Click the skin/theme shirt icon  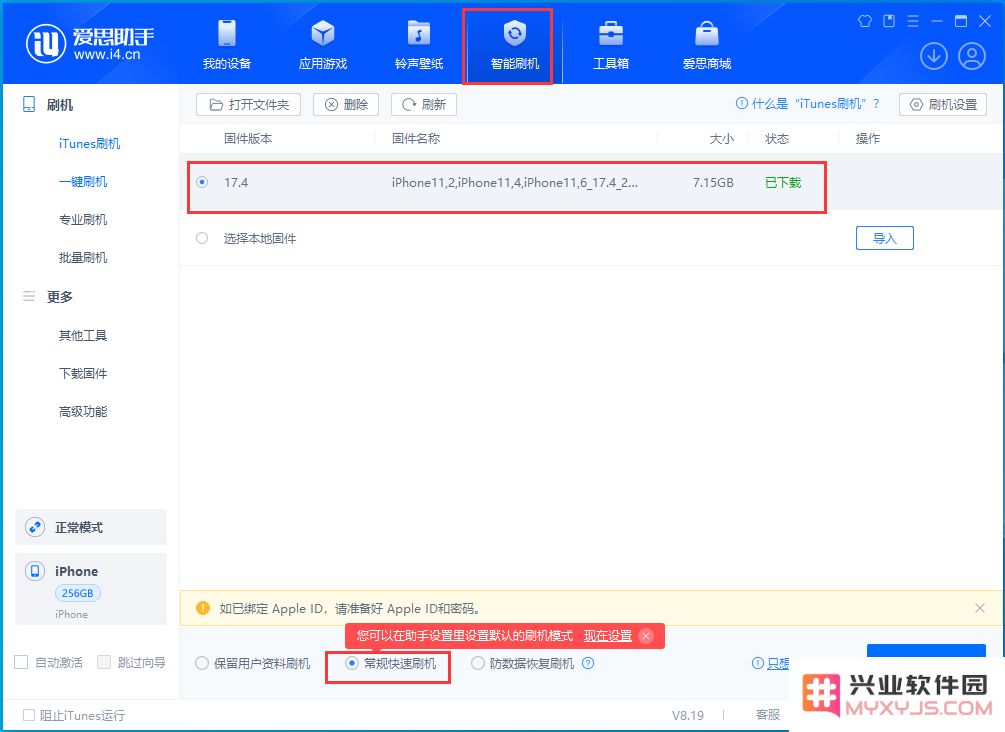coord(865,21)
